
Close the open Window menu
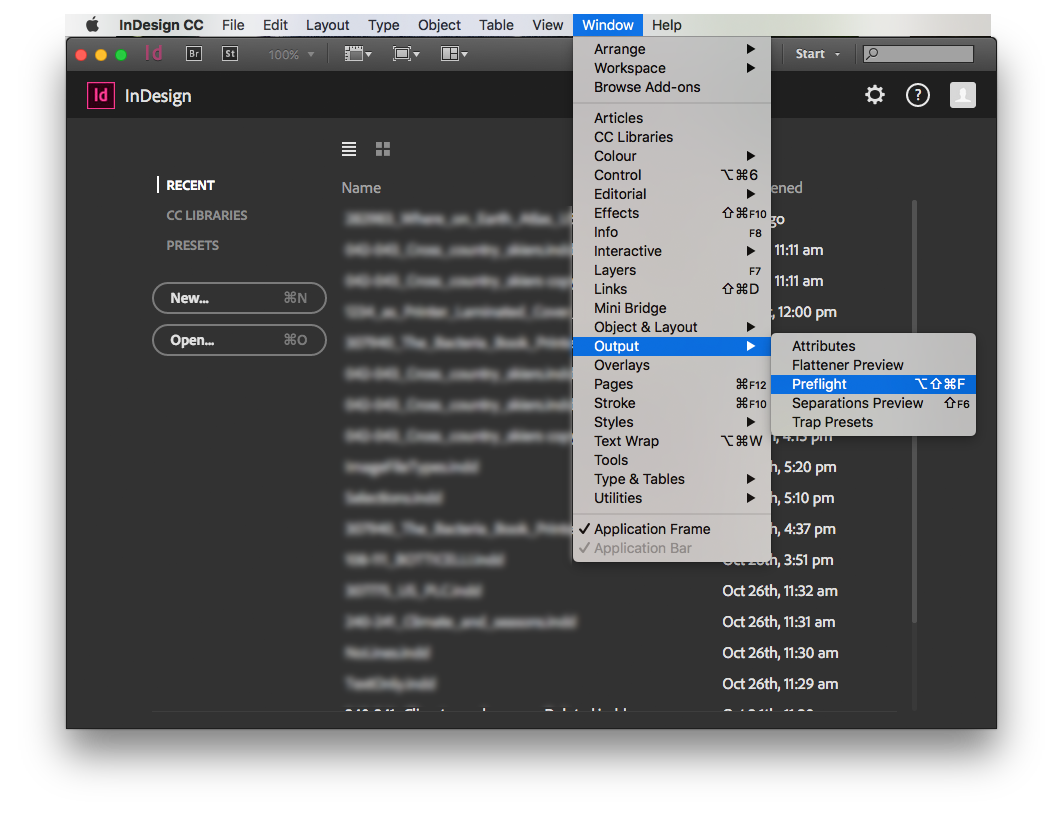click(608, 25)
